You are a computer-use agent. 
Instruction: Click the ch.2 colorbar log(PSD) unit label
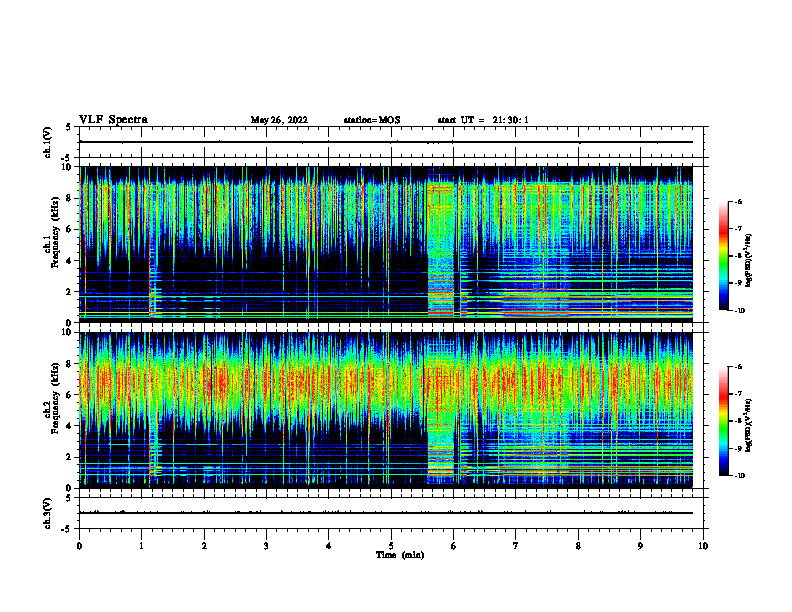pyautogui.click(x=749, y=426)
